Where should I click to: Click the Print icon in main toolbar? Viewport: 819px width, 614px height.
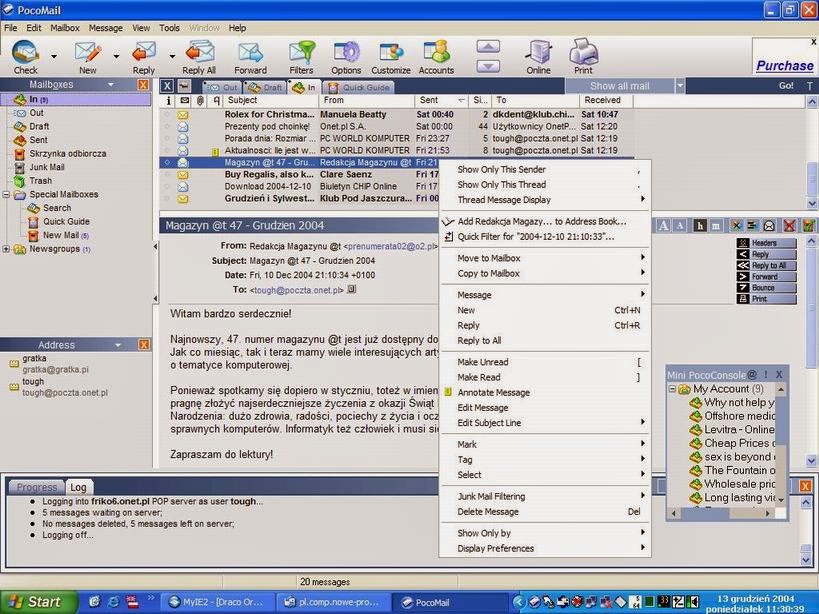click(583, 51)
